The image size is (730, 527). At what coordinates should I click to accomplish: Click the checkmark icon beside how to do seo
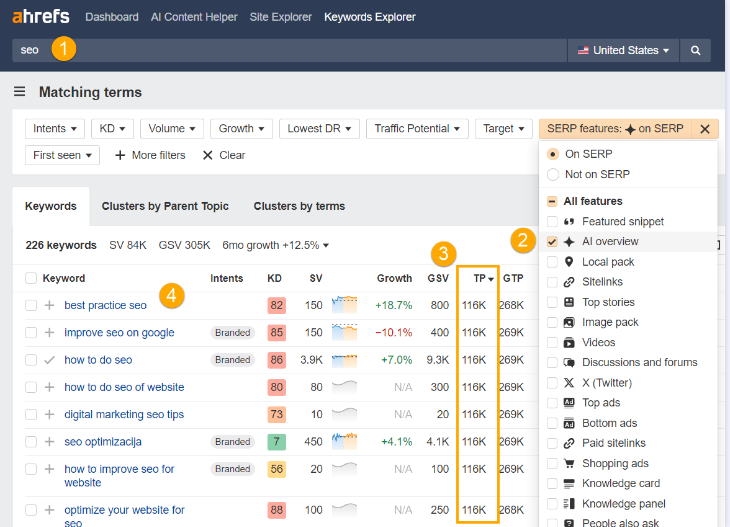tap(49, 360)
